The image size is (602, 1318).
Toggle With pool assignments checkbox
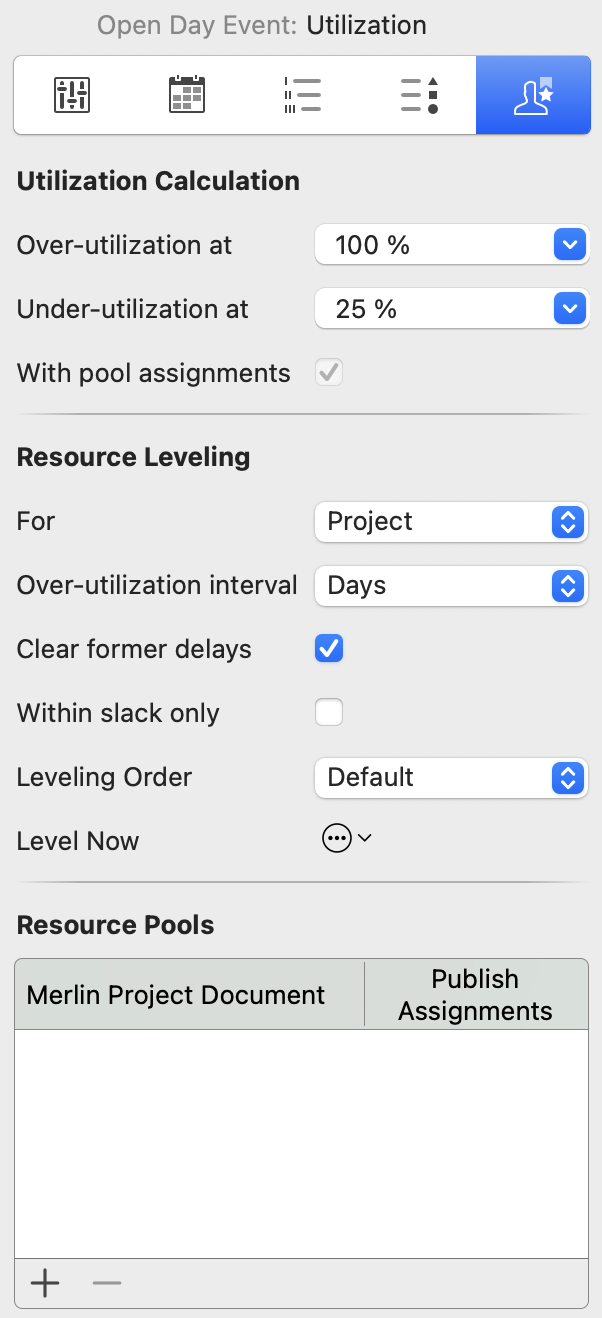click(329, 373)
